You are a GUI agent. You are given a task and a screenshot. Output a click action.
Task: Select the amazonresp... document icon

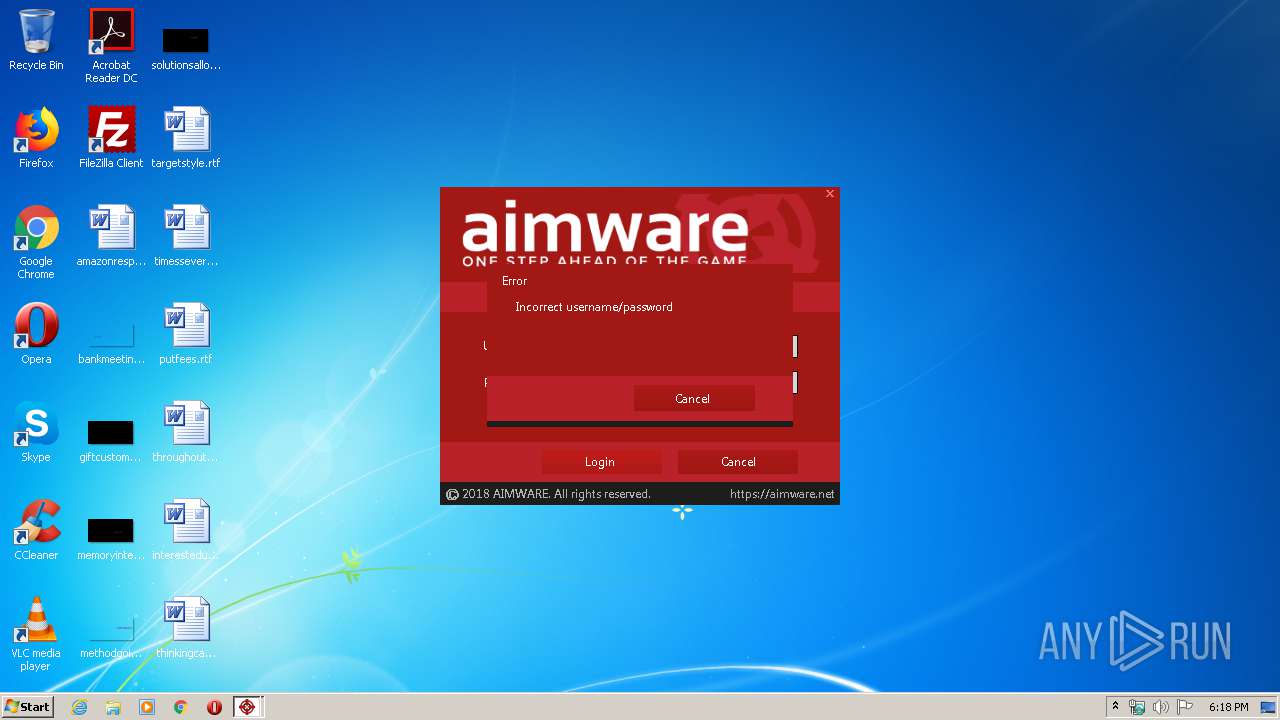[x=111, y=236]
